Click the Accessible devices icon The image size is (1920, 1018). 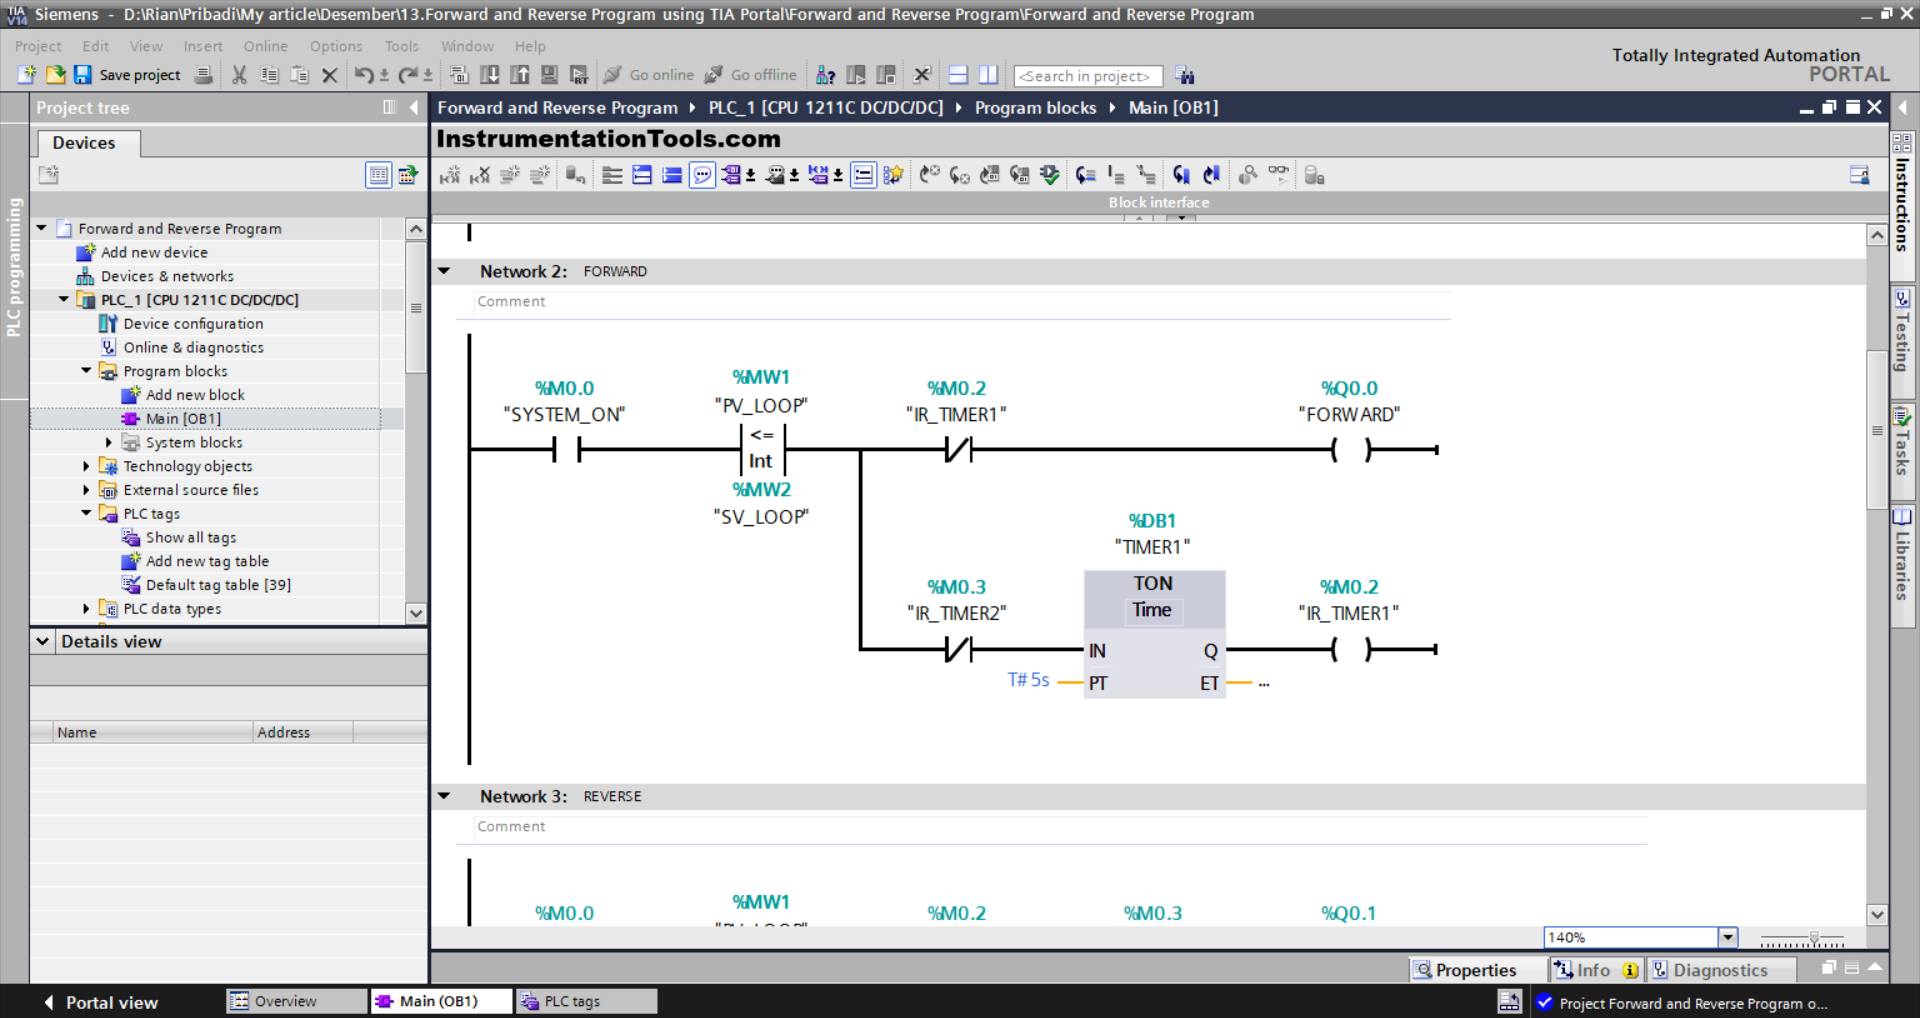click(x=825, y=75)
